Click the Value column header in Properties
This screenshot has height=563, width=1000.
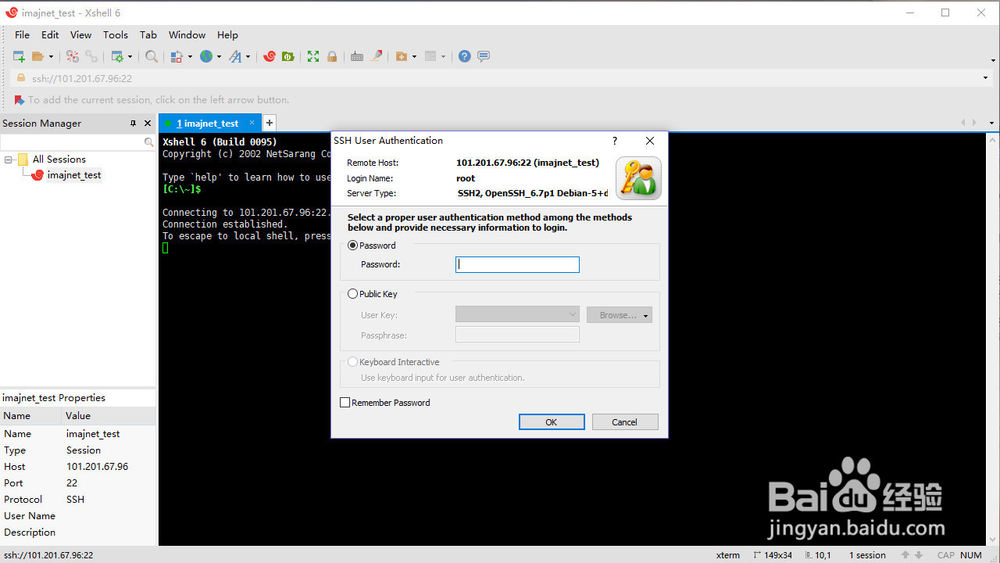point(109,416)
